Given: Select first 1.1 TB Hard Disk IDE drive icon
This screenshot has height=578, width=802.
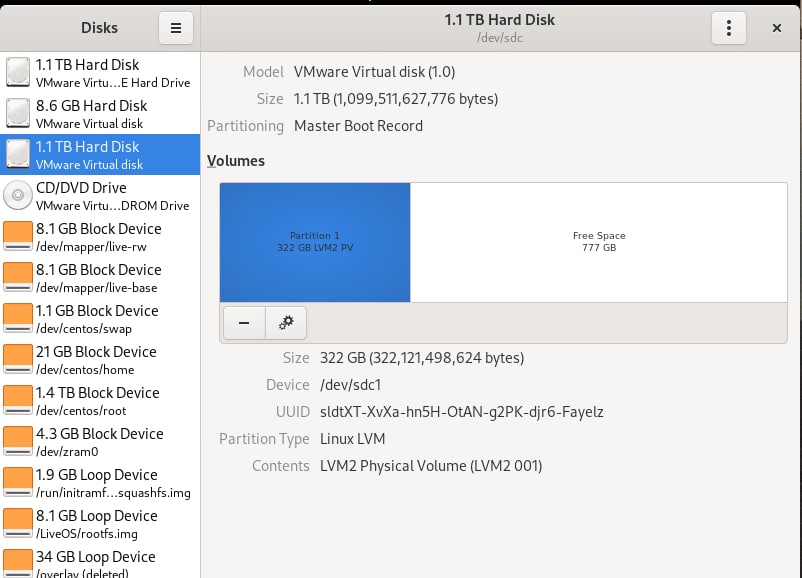Looking at the screenshot, I should click(x=18, y=72).
